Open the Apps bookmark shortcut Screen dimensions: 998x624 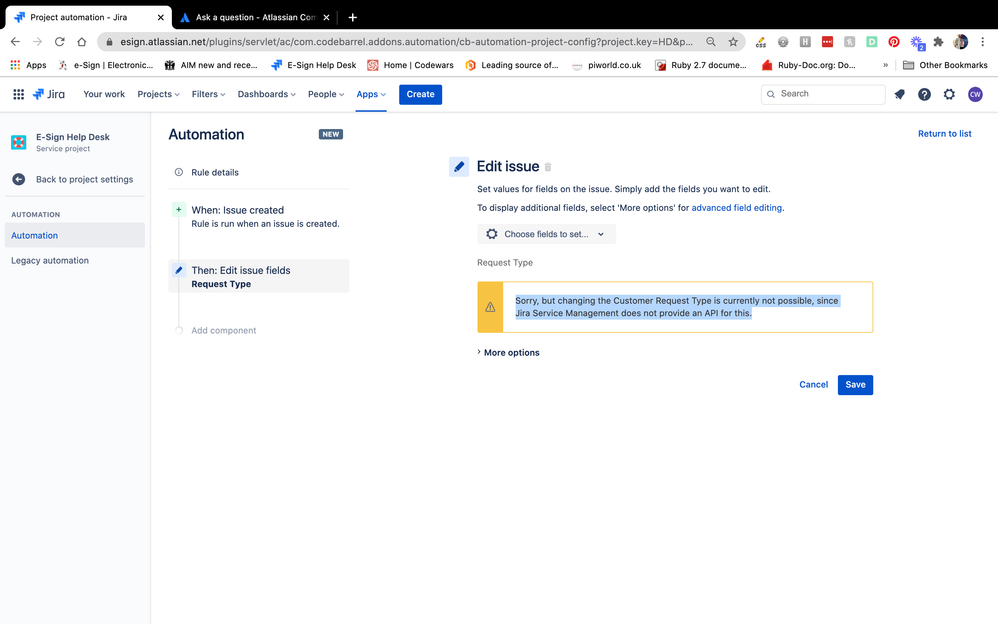(29, 65)
